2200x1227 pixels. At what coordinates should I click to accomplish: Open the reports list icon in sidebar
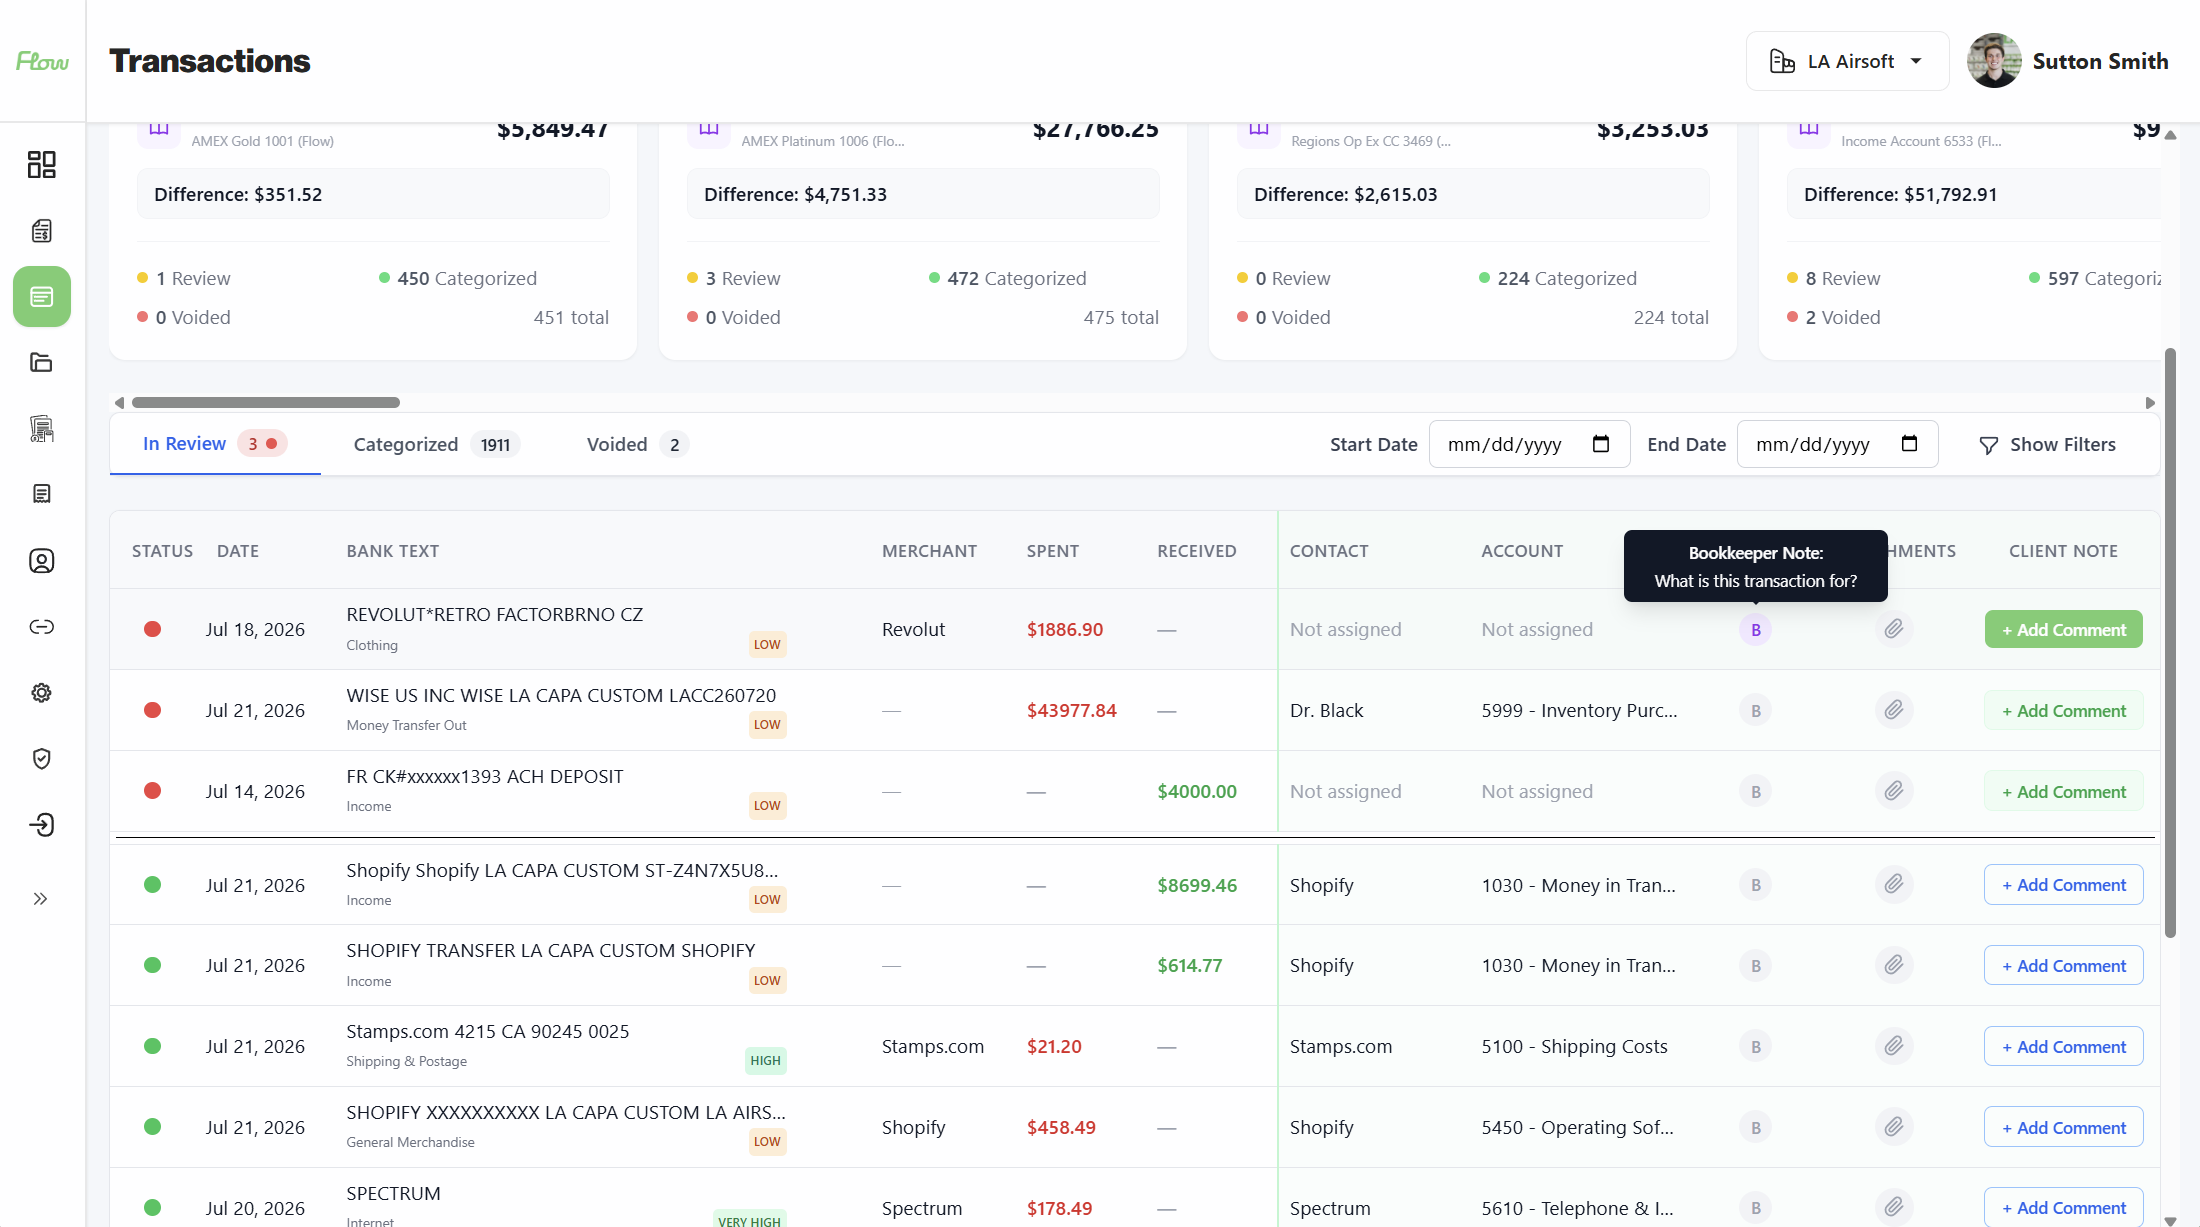point(41,494)
